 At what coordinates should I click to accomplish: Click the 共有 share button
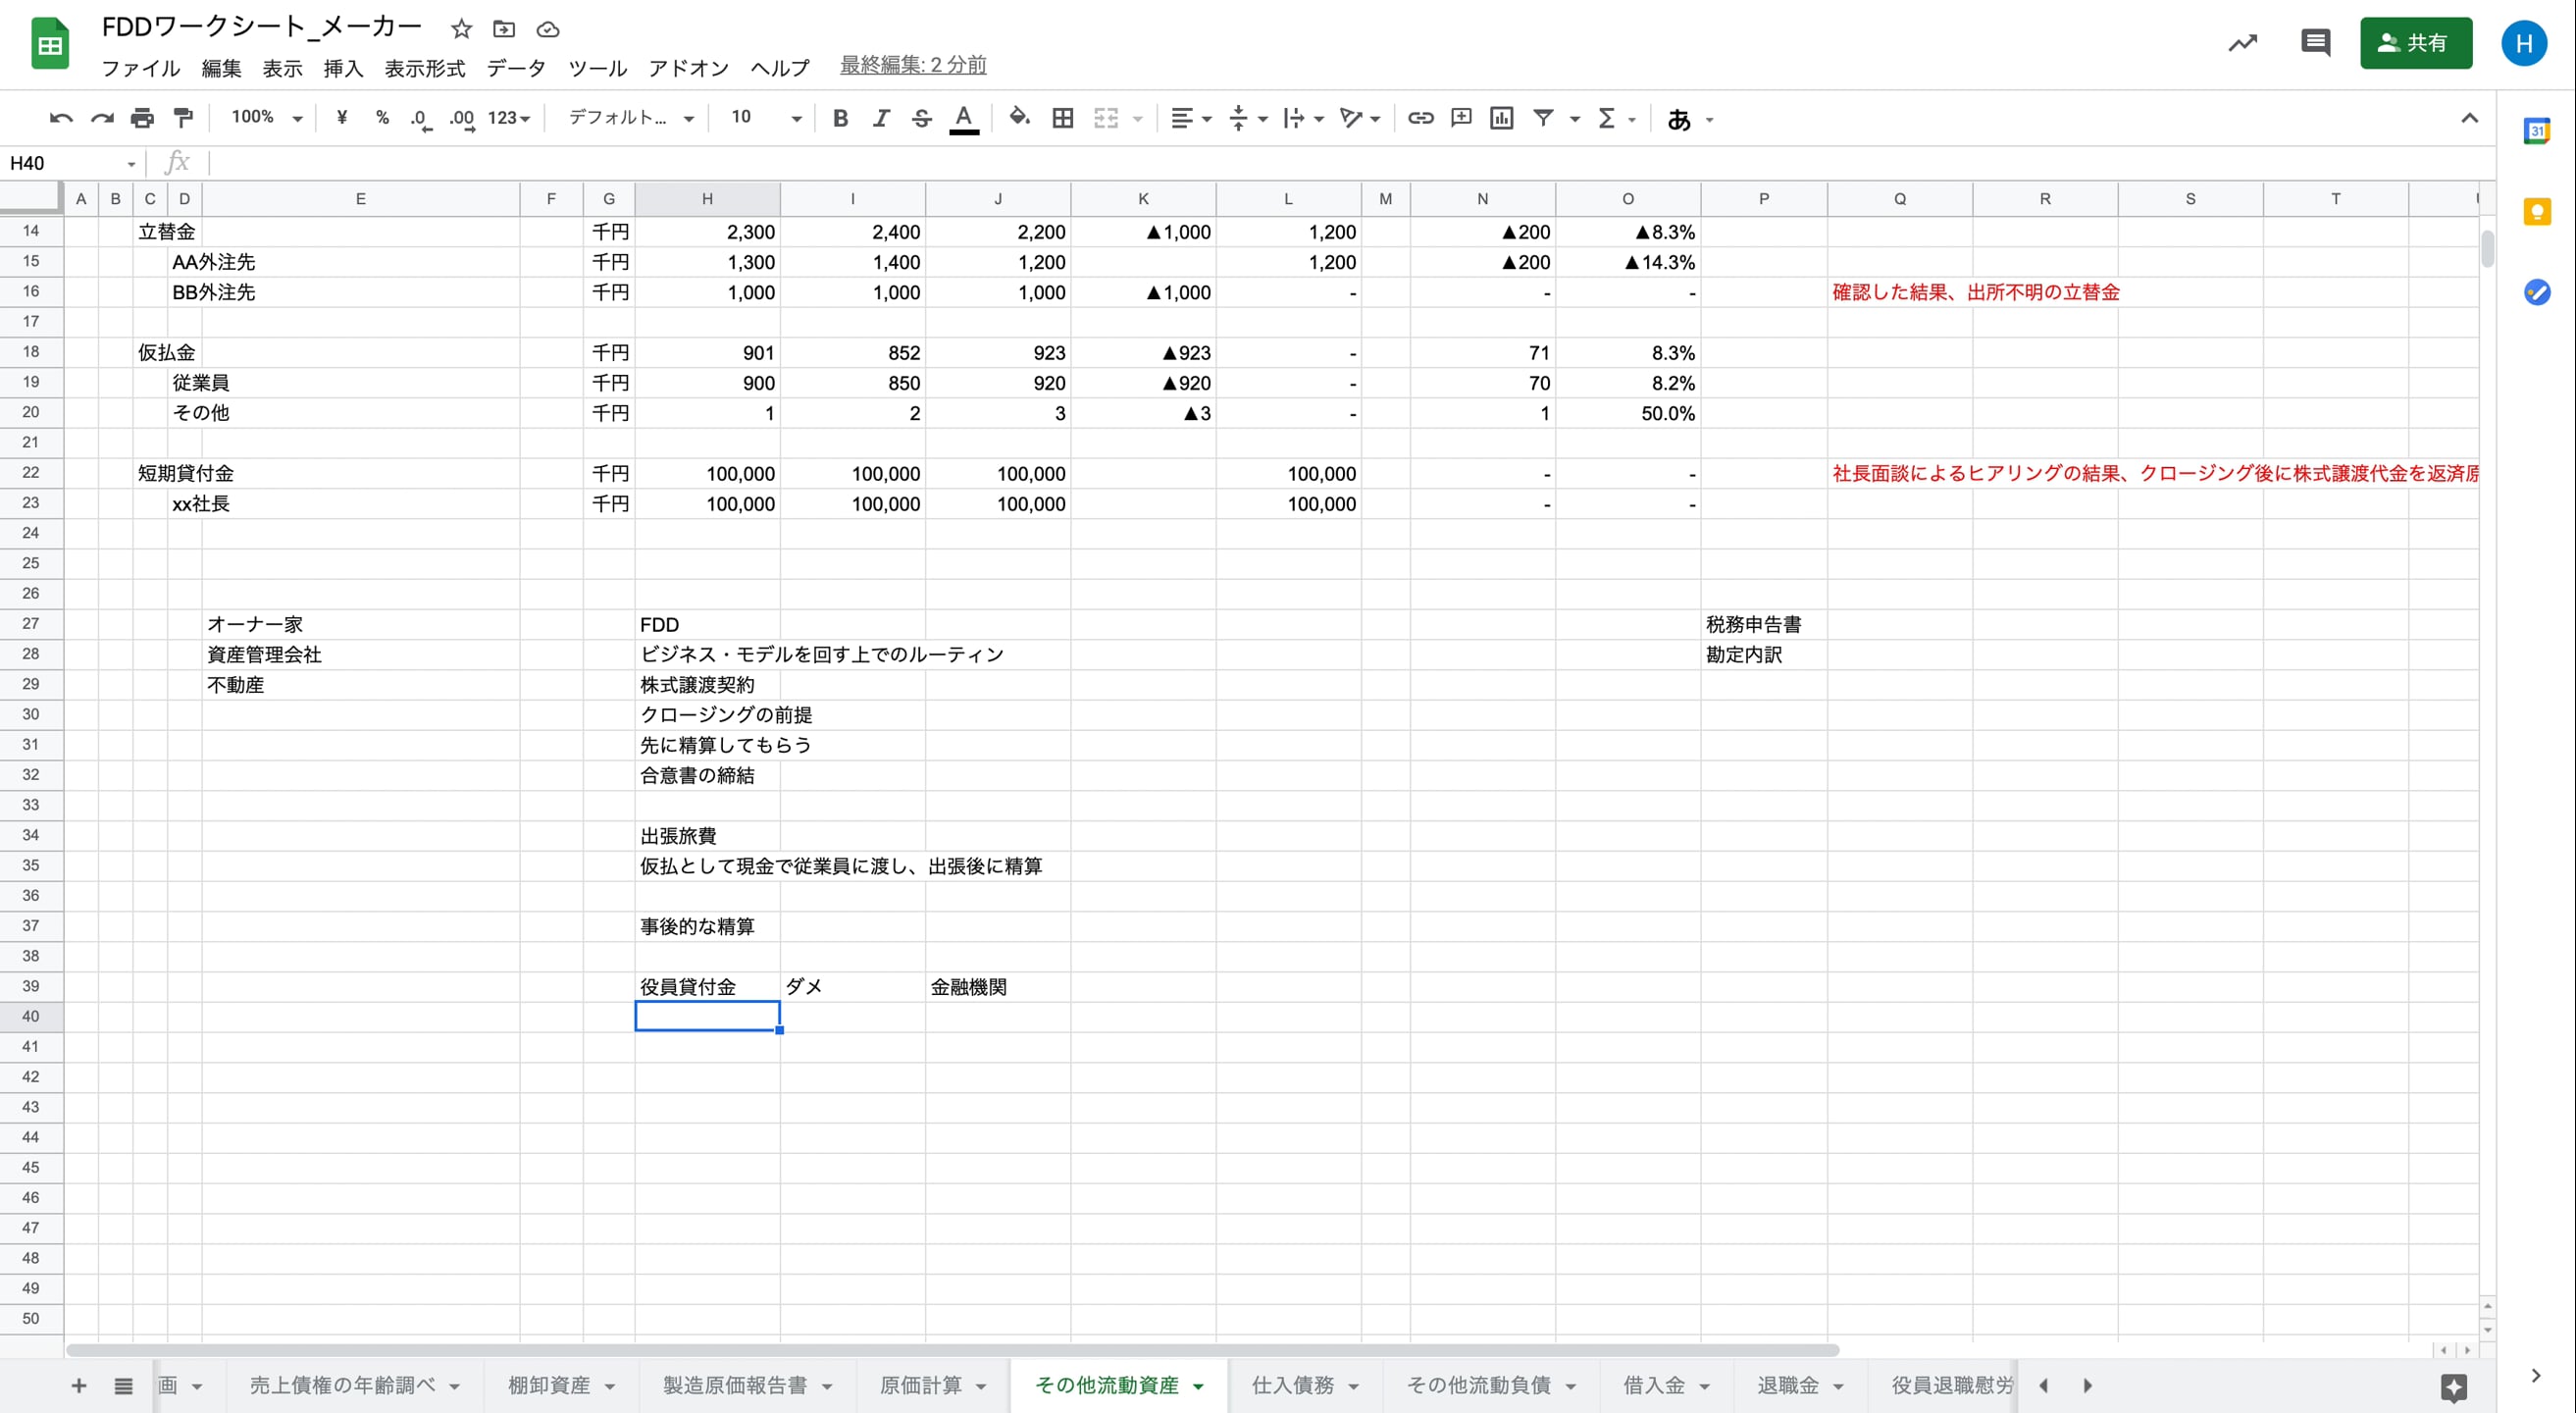coord(2416,43)
